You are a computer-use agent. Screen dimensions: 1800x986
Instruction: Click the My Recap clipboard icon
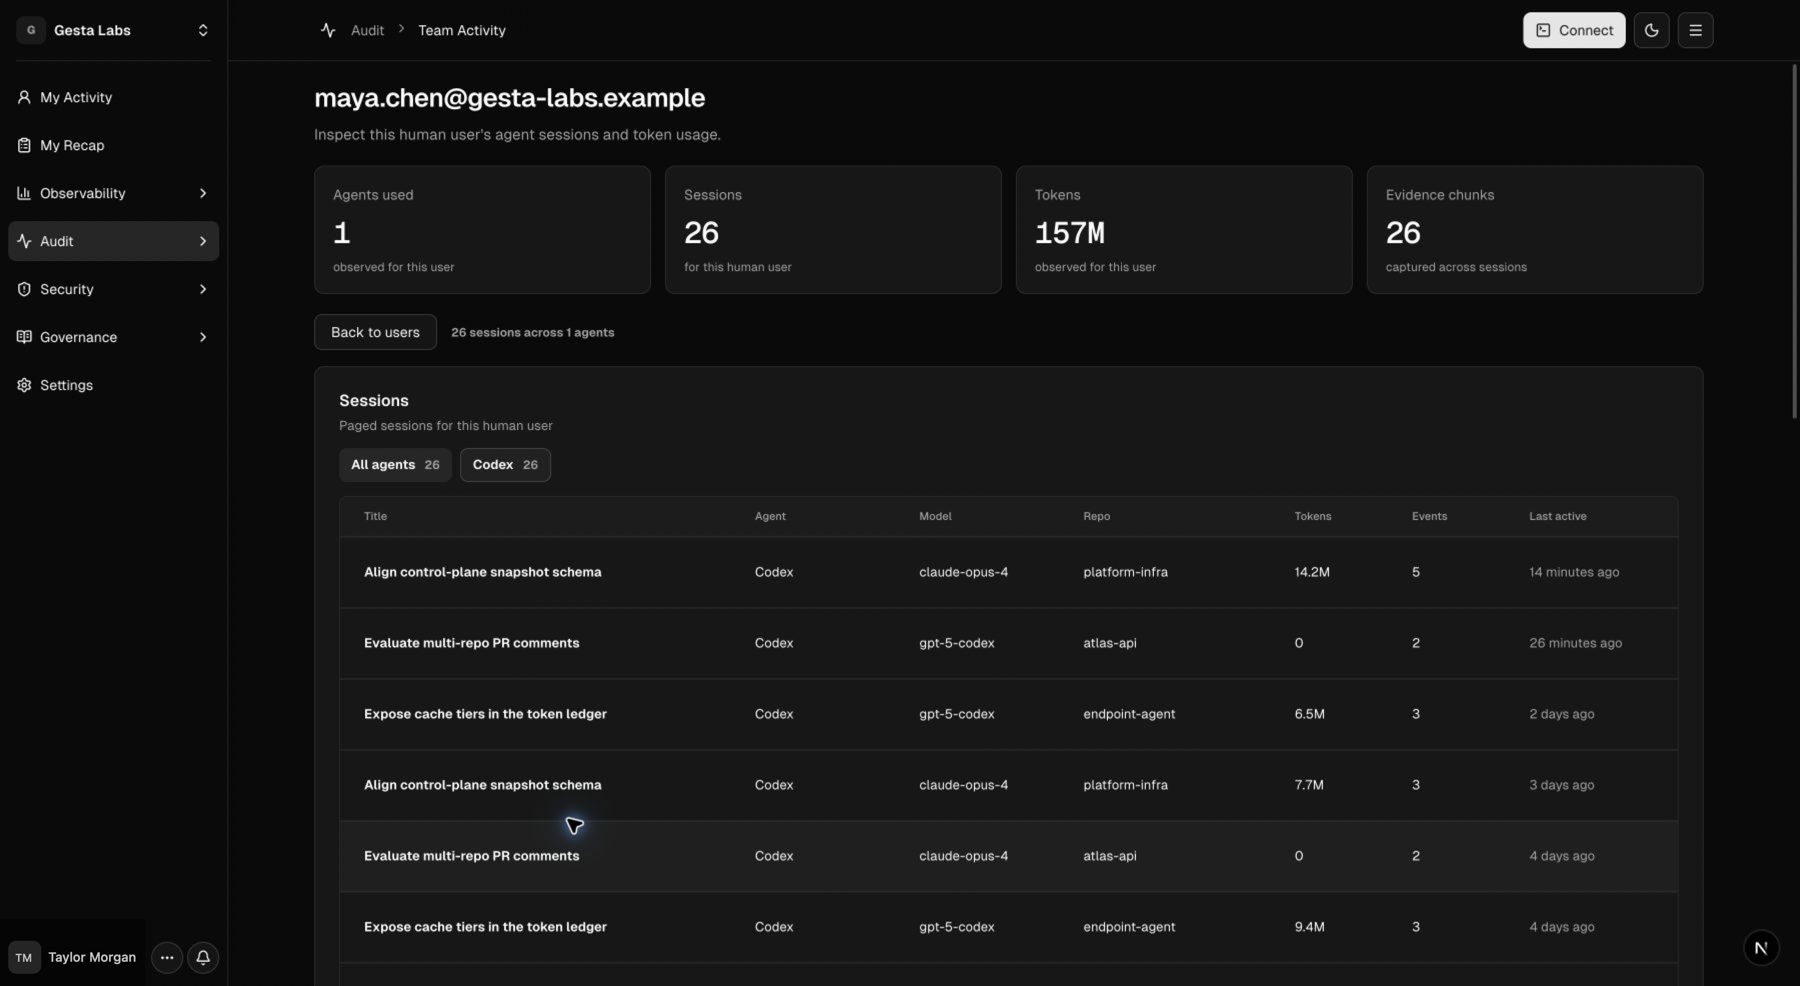tap(24, 145)
